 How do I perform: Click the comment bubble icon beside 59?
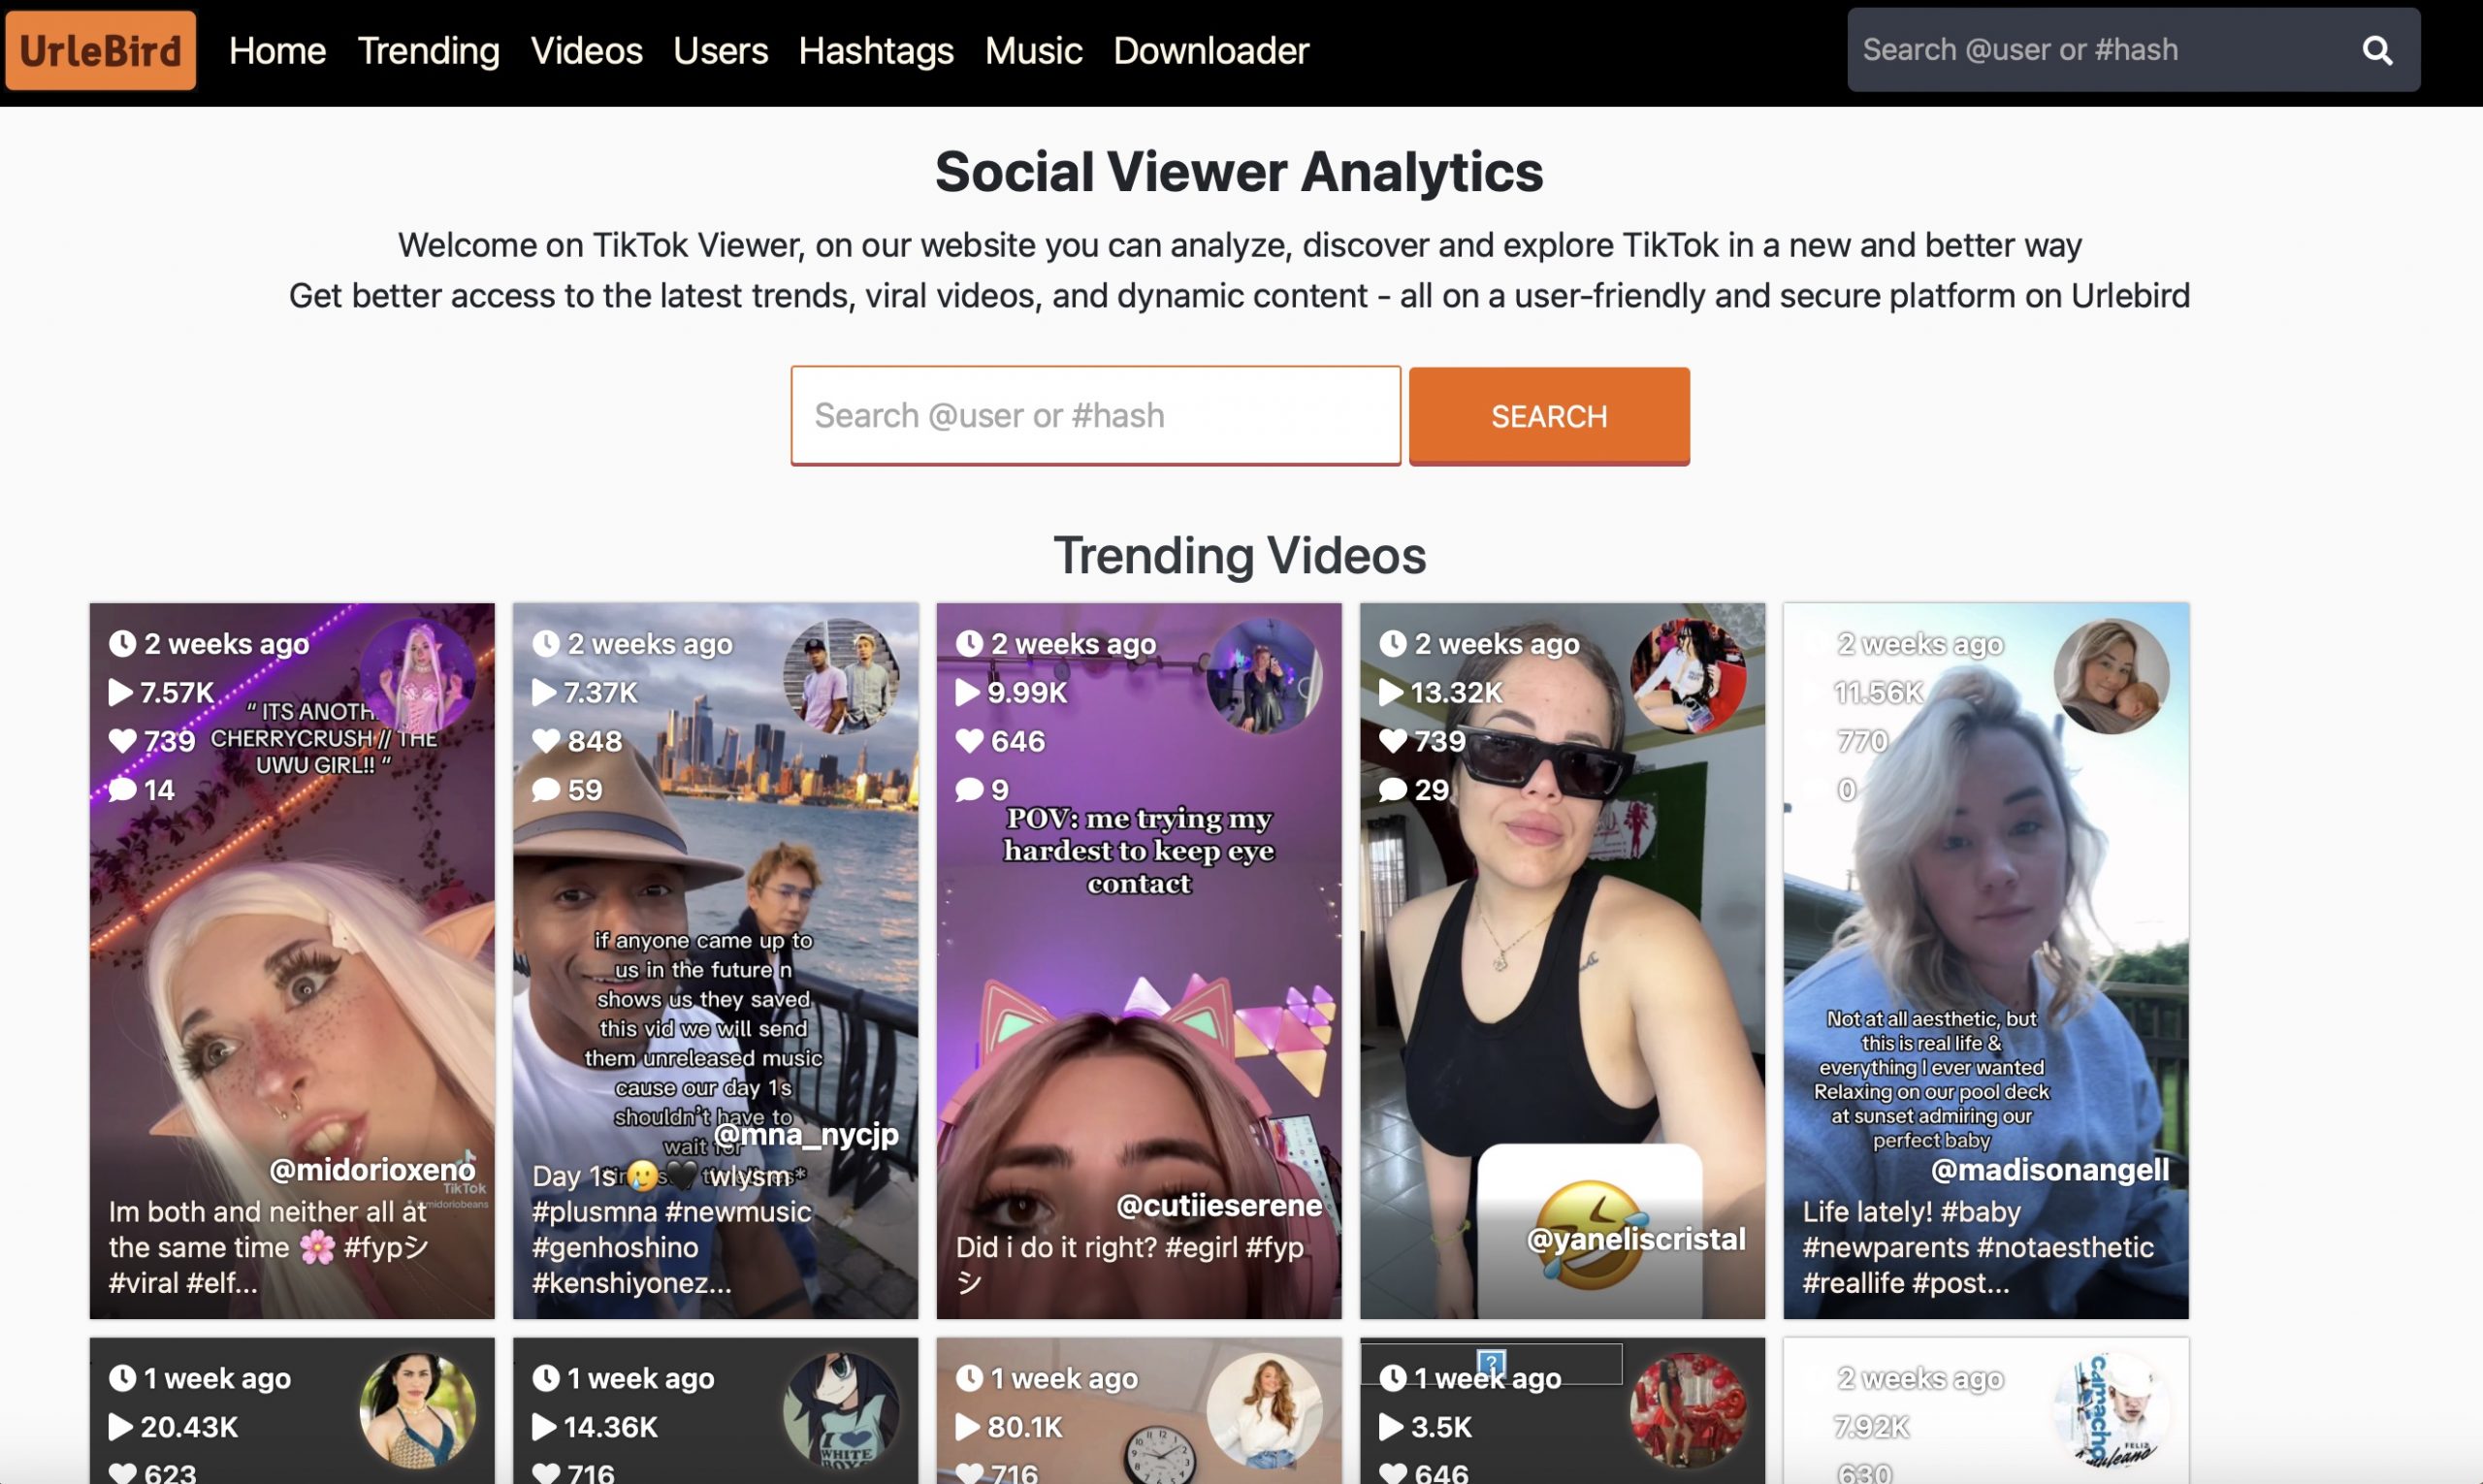(546, 790)
